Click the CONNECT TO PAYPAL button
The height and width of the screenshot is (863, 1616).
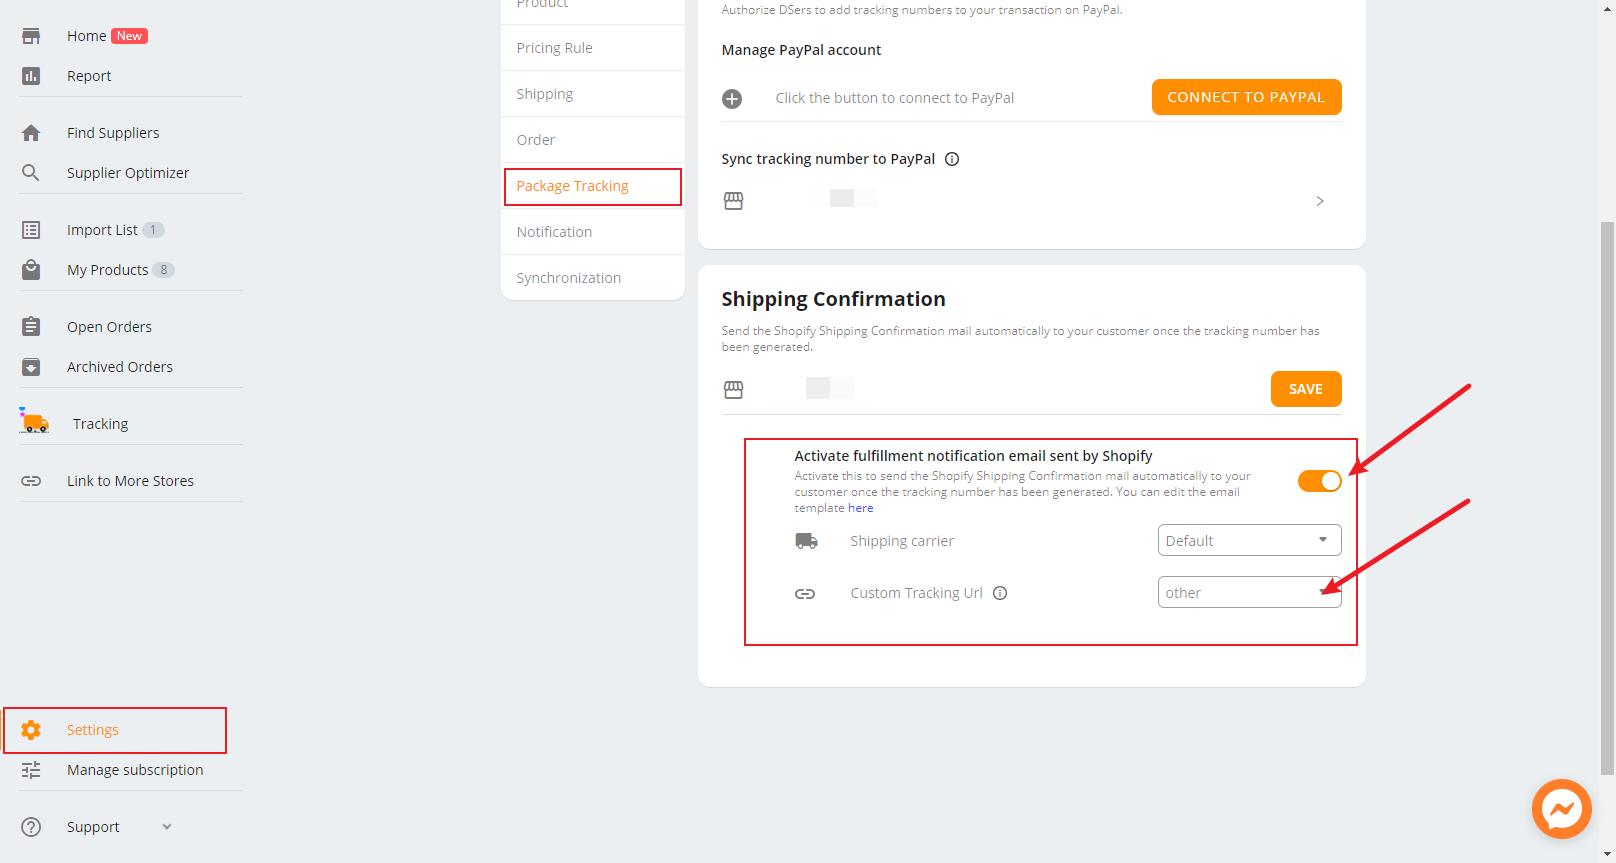(1246, 97)
